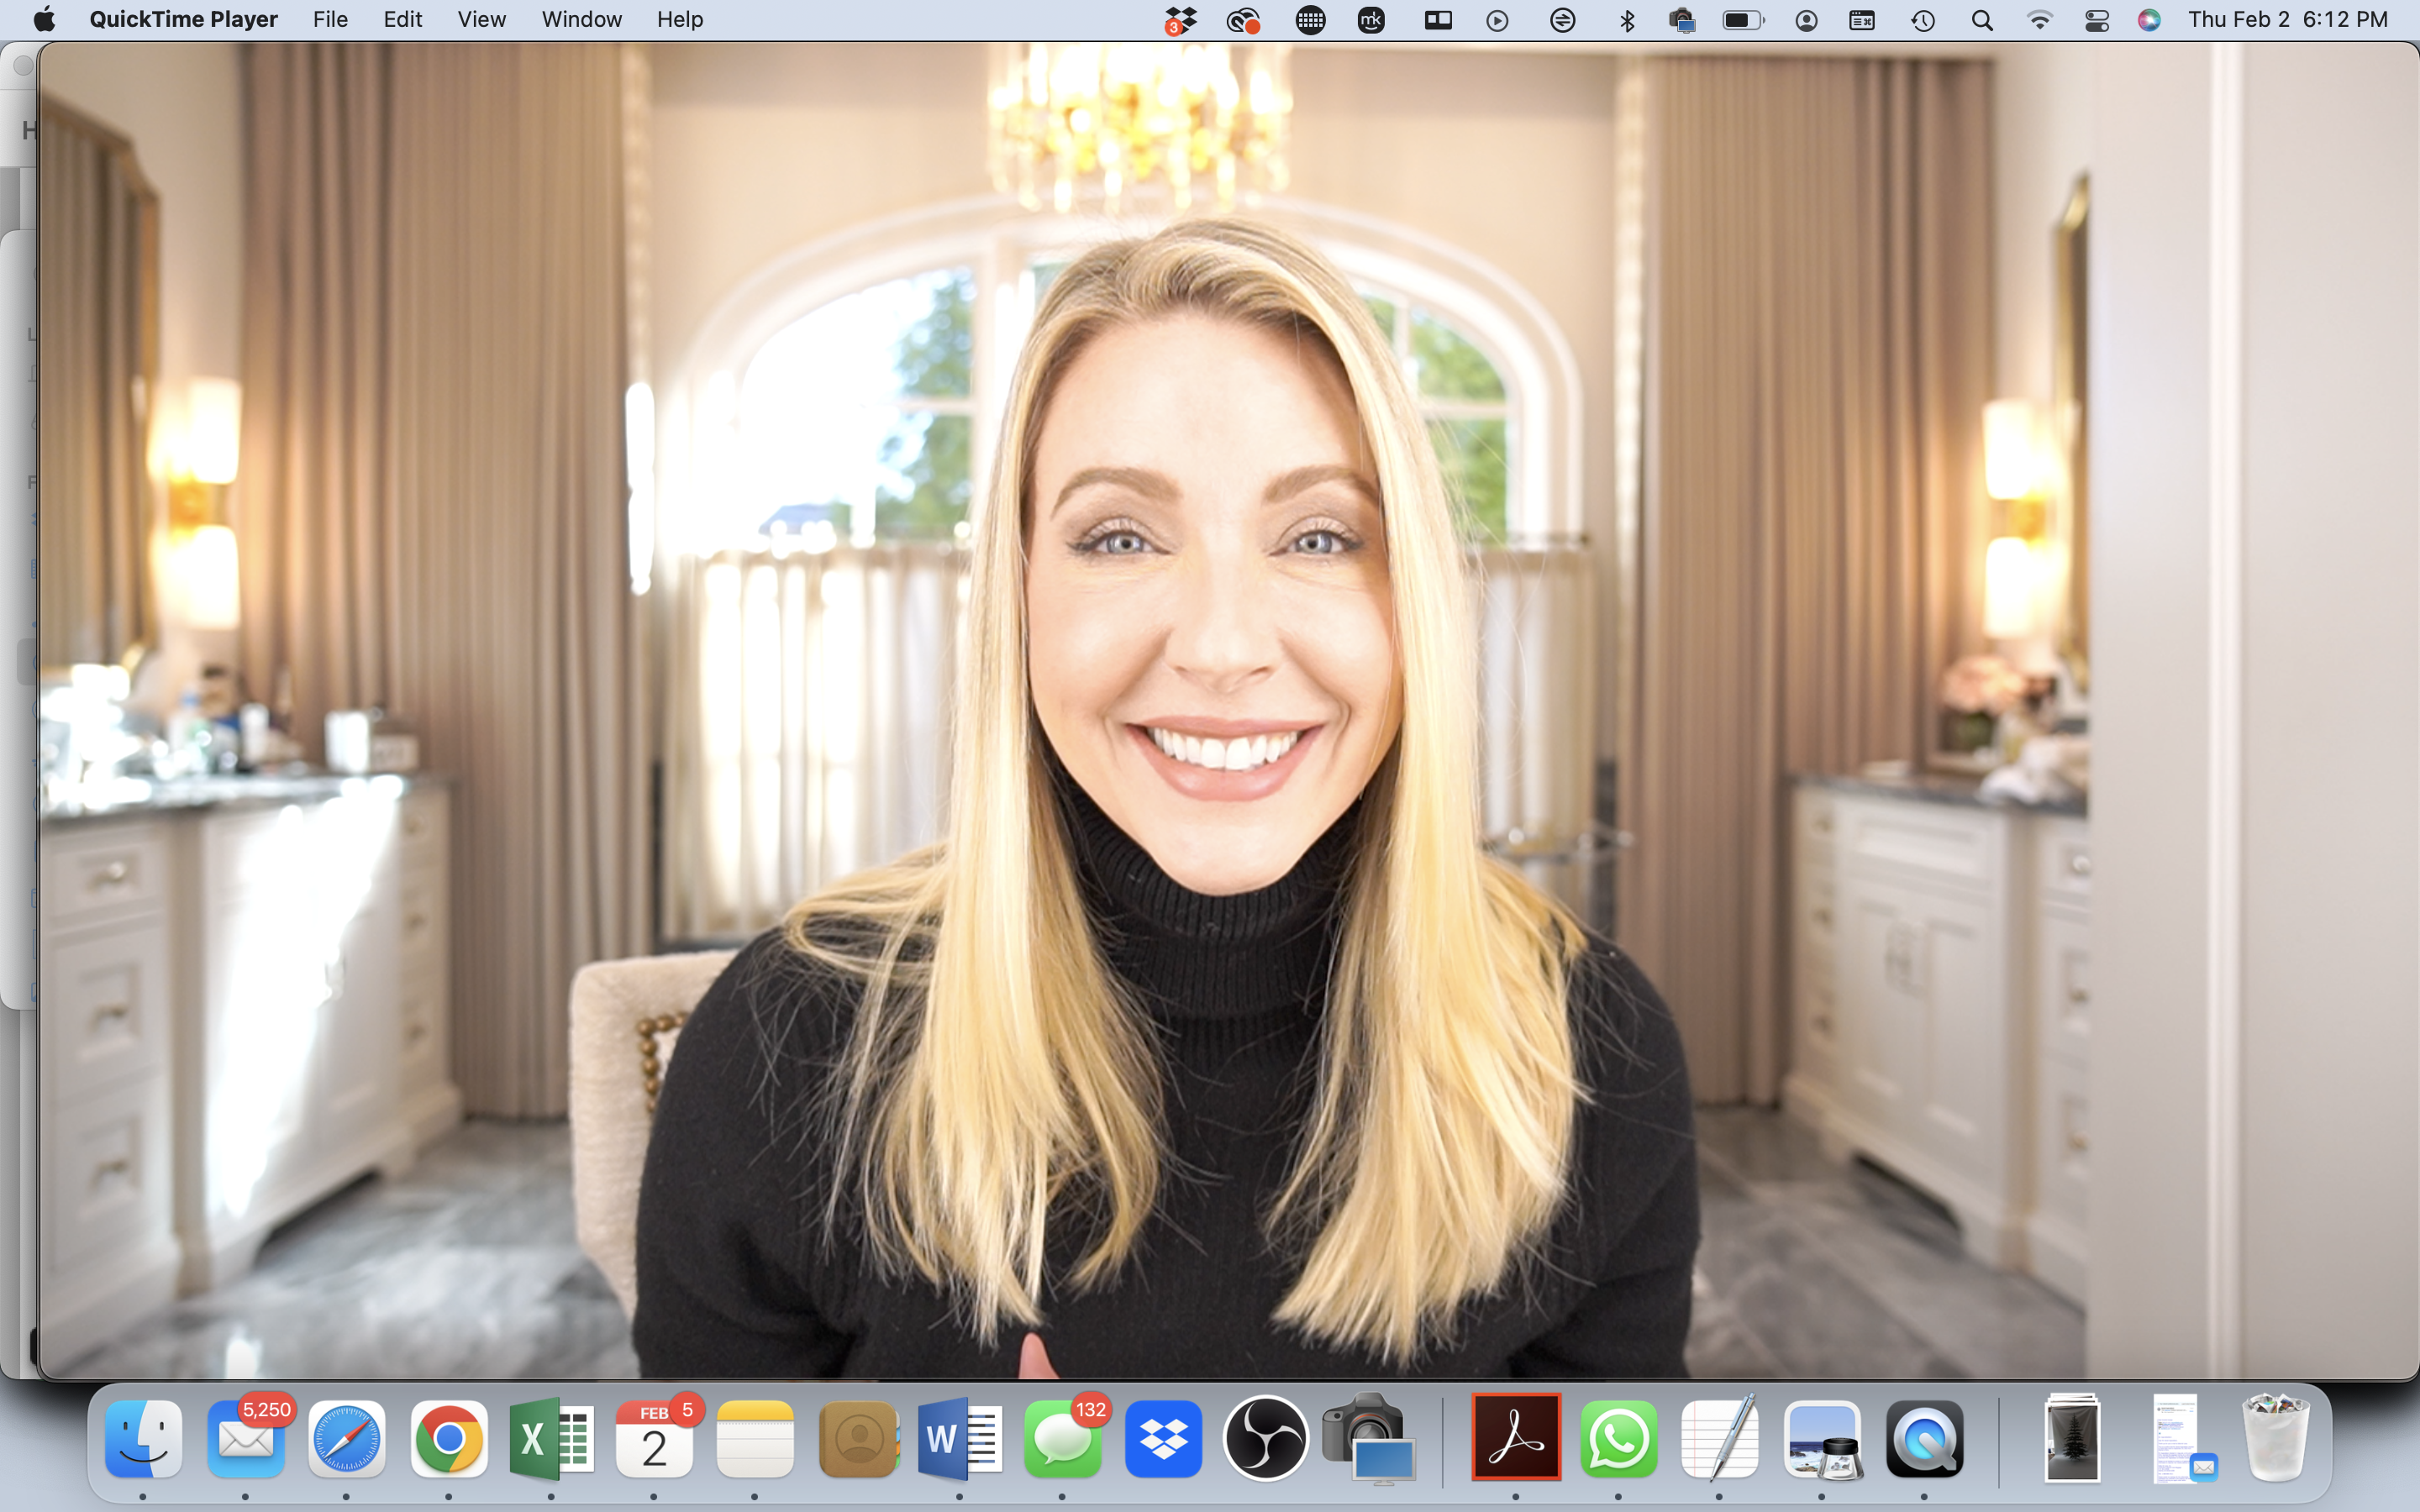Open the Wi-Fi status menu
Viewport: 2420px width, 1512px height.
[x=2040, y=20]
